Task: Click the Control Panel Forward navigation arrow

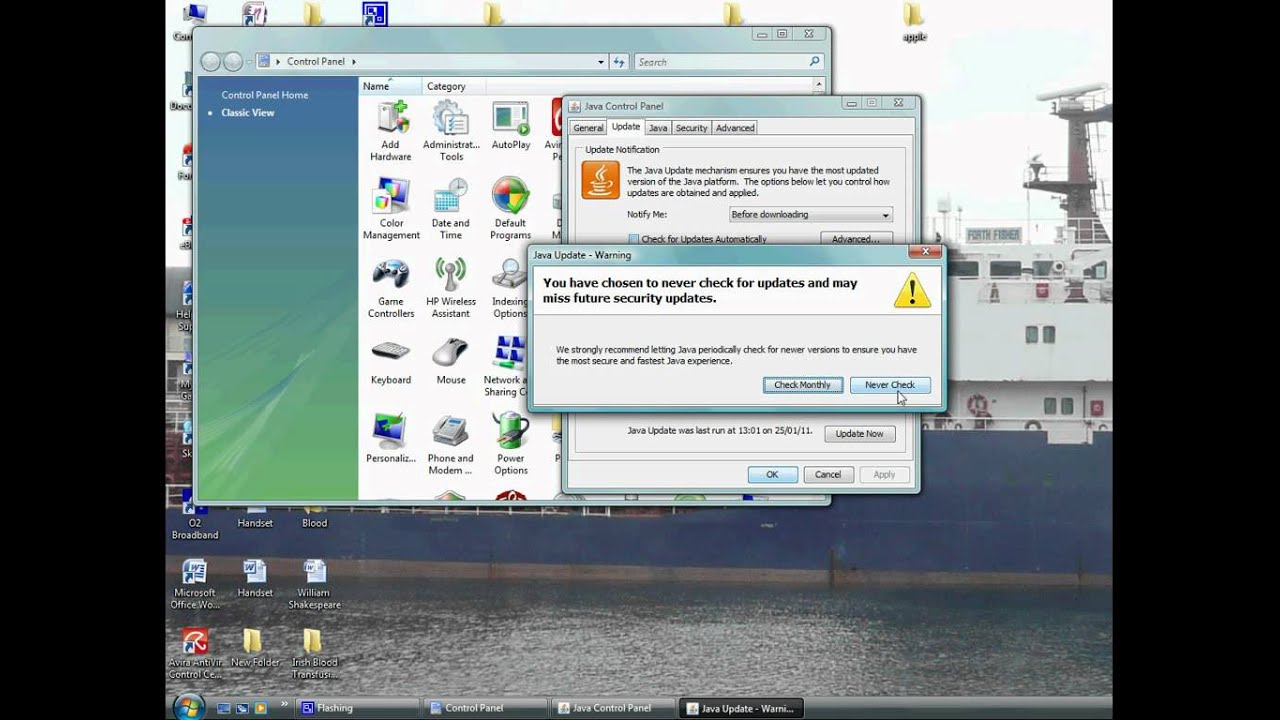Action: [x=233, y=61]
